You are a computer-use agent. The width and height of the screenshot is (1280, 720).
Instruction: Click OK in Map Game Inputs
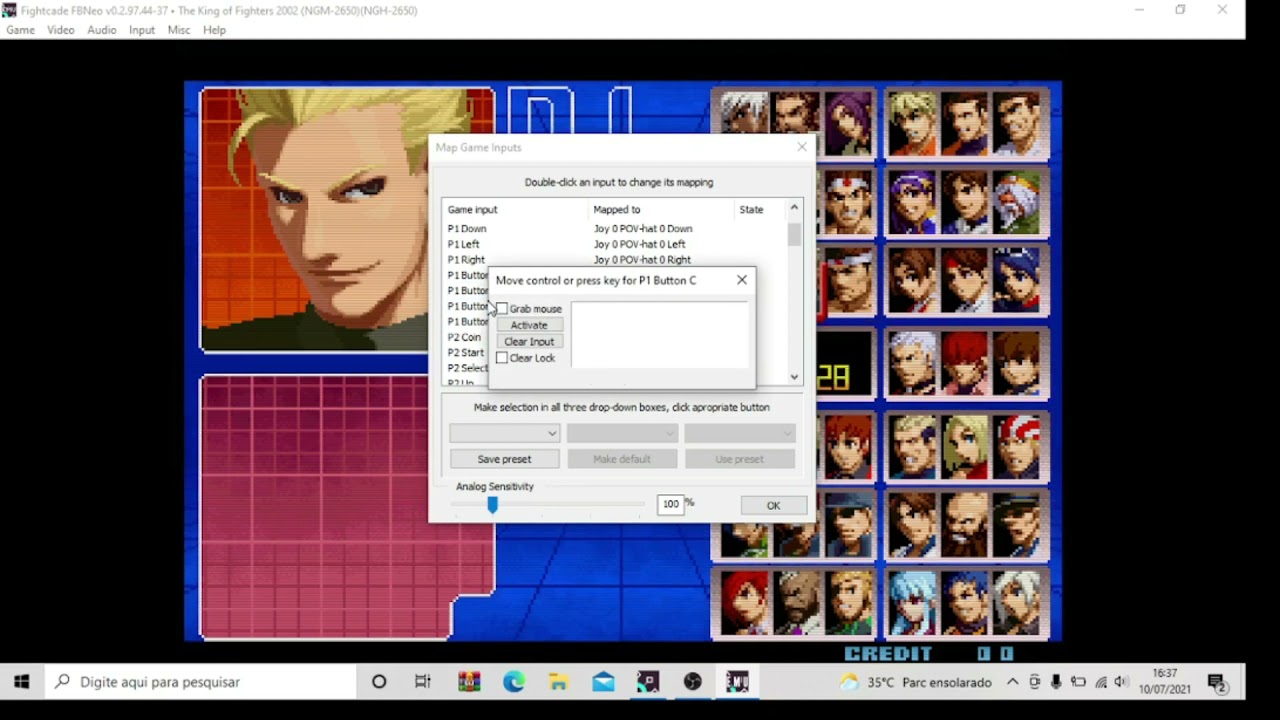pos(773,505)
